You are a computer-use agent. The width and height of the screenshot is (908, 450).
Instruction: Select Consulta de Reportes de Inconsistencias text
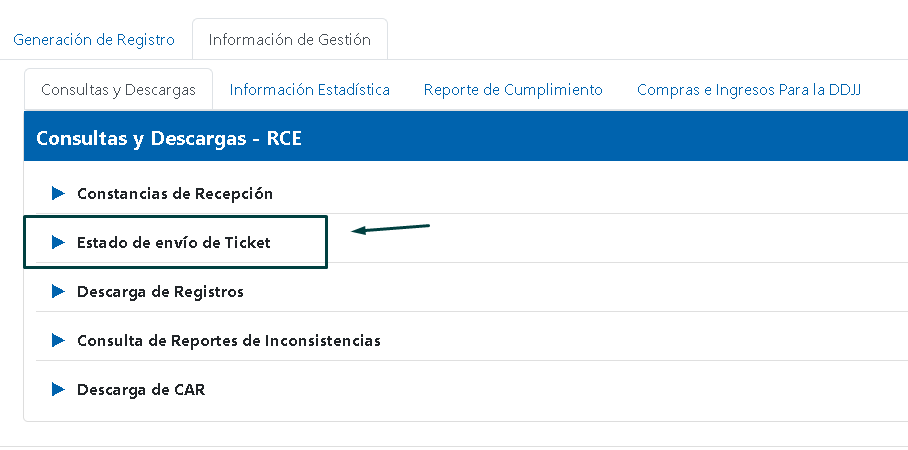[x=228, y=340]
